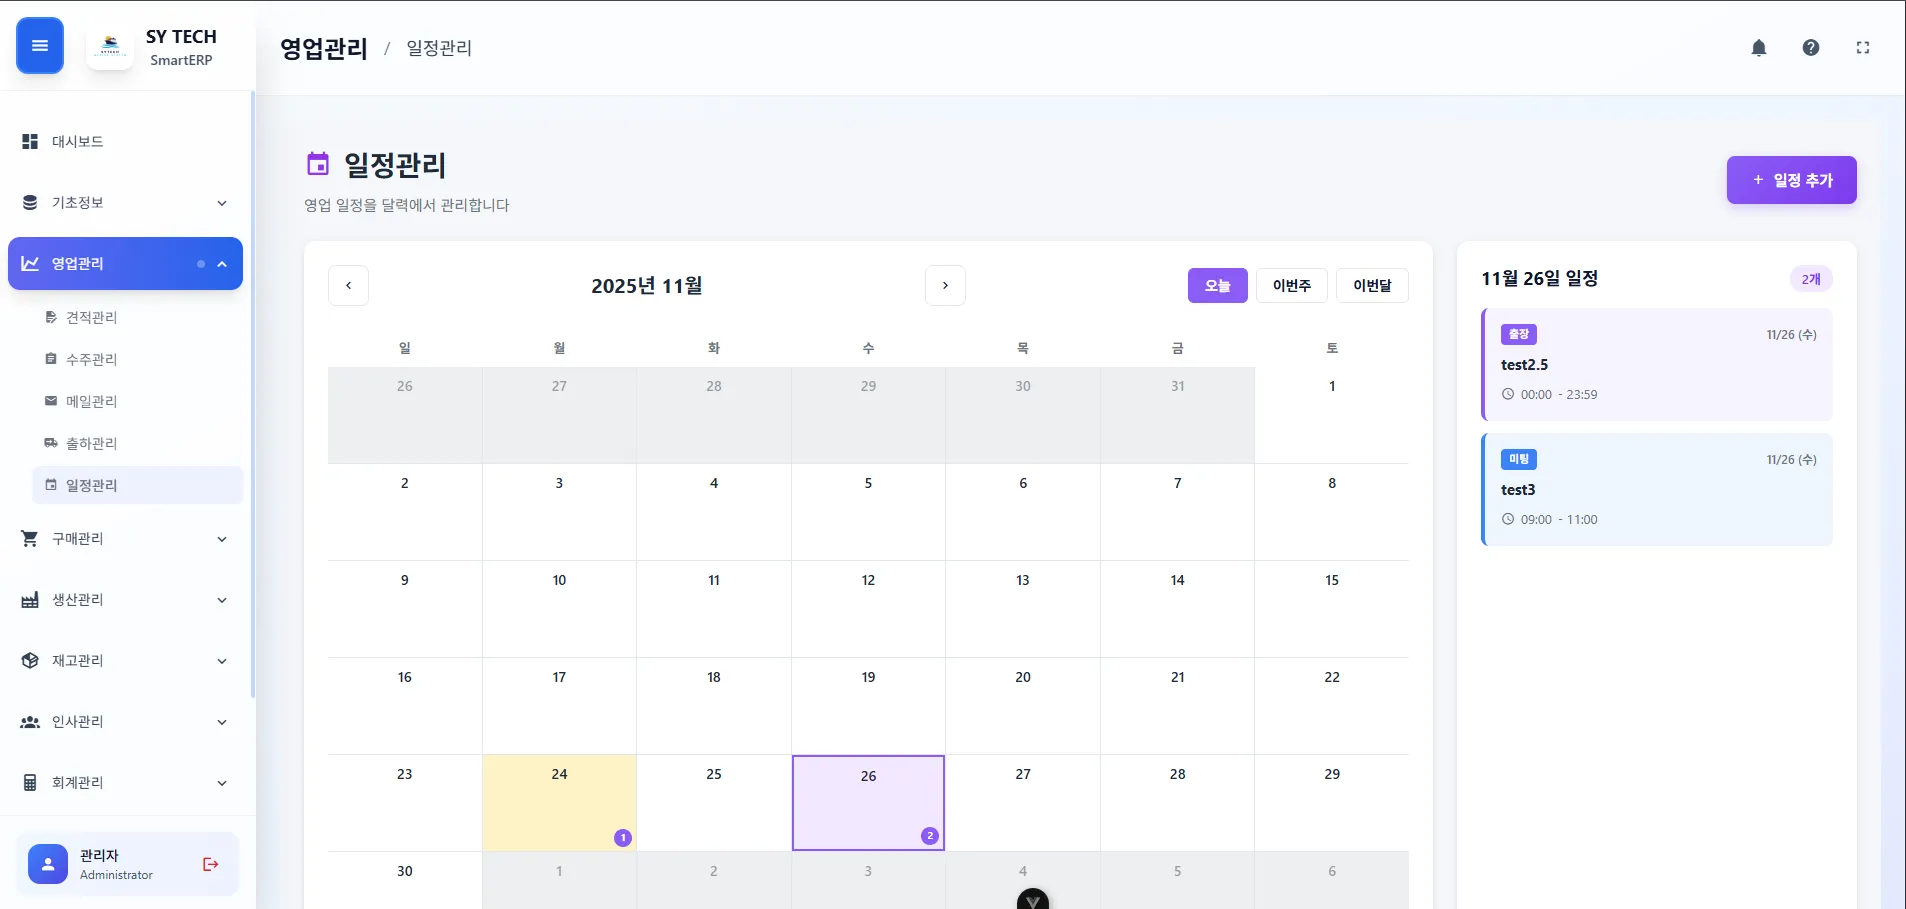This screenshot has width=1906, height=909.
Task: Select November 26 in the calendar
Action: tap(868, 803)
